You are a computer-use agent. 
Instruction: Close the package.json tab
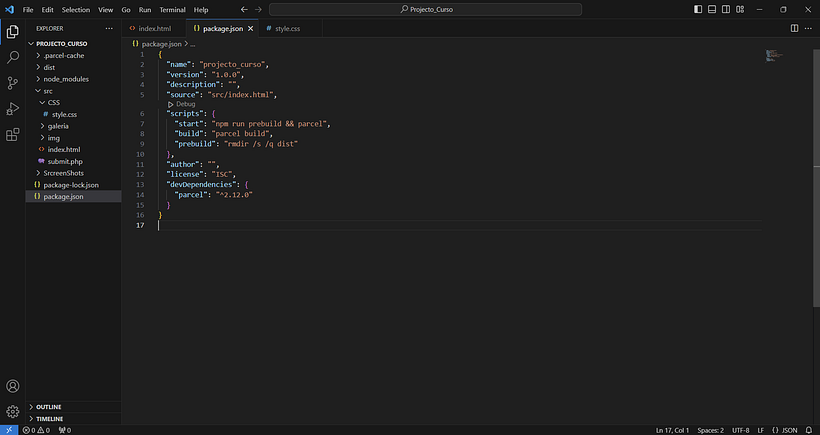(250, 29)
